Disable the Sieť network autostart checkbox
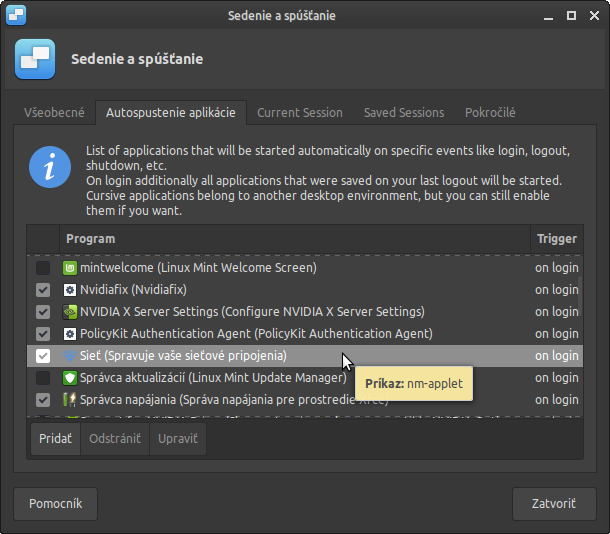 coord(43,356)
